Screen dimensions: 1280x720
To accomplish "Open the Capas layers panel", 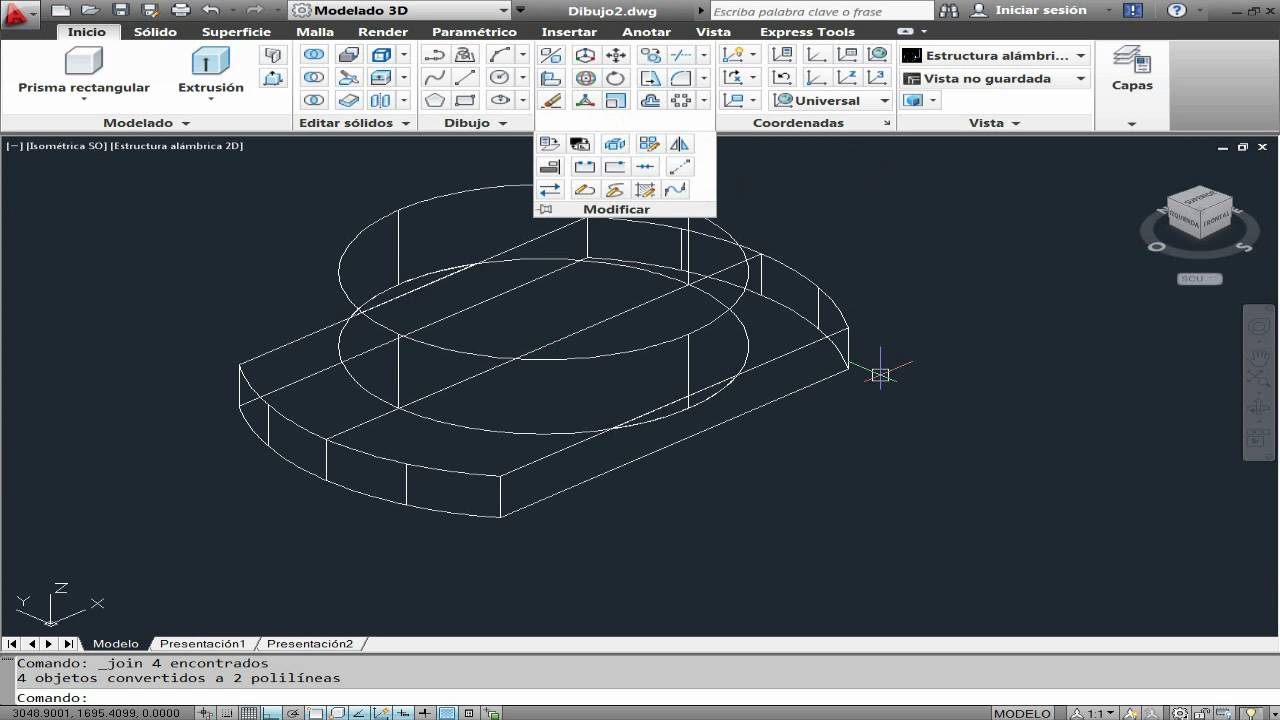I will point(1132,70).
